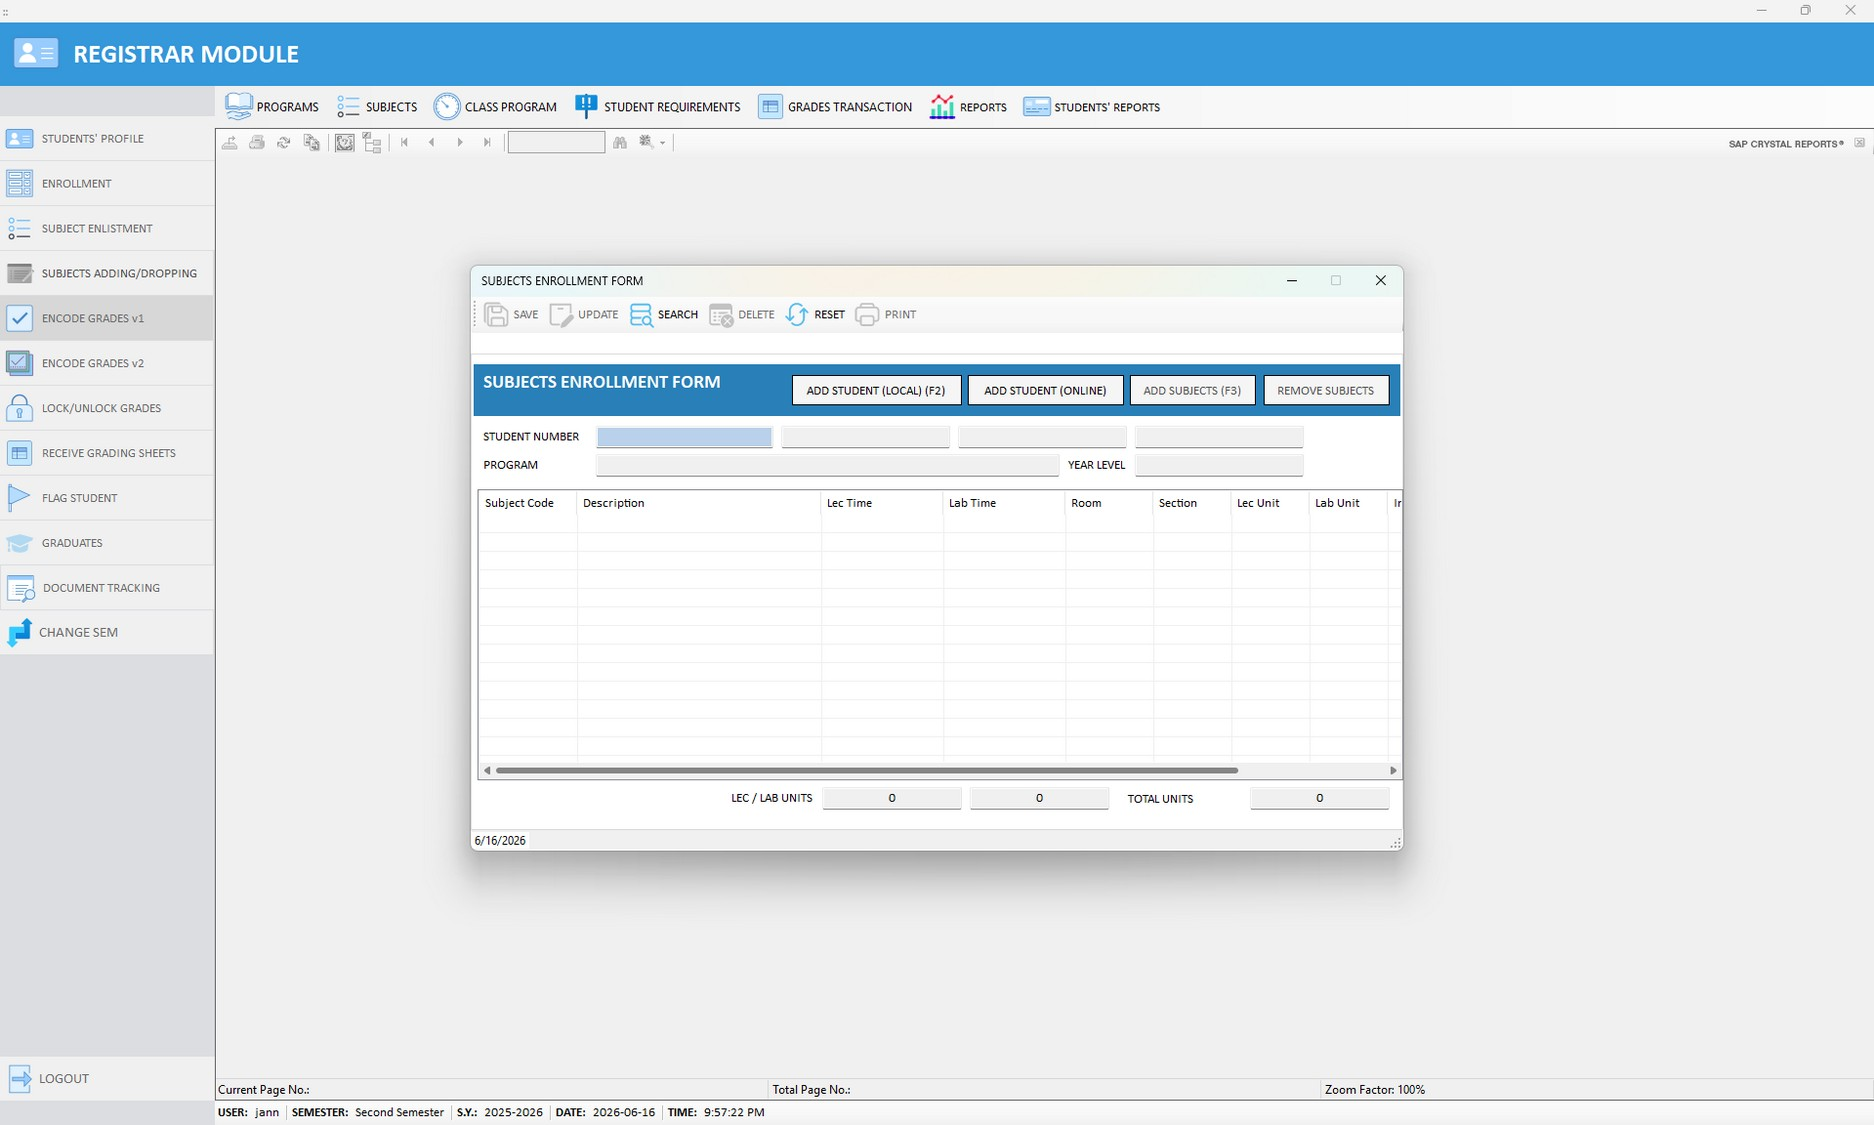This screenshot has height=1125, width=1874.
Task: Open the Programs toolbar item
Action: tap(272, 107)
